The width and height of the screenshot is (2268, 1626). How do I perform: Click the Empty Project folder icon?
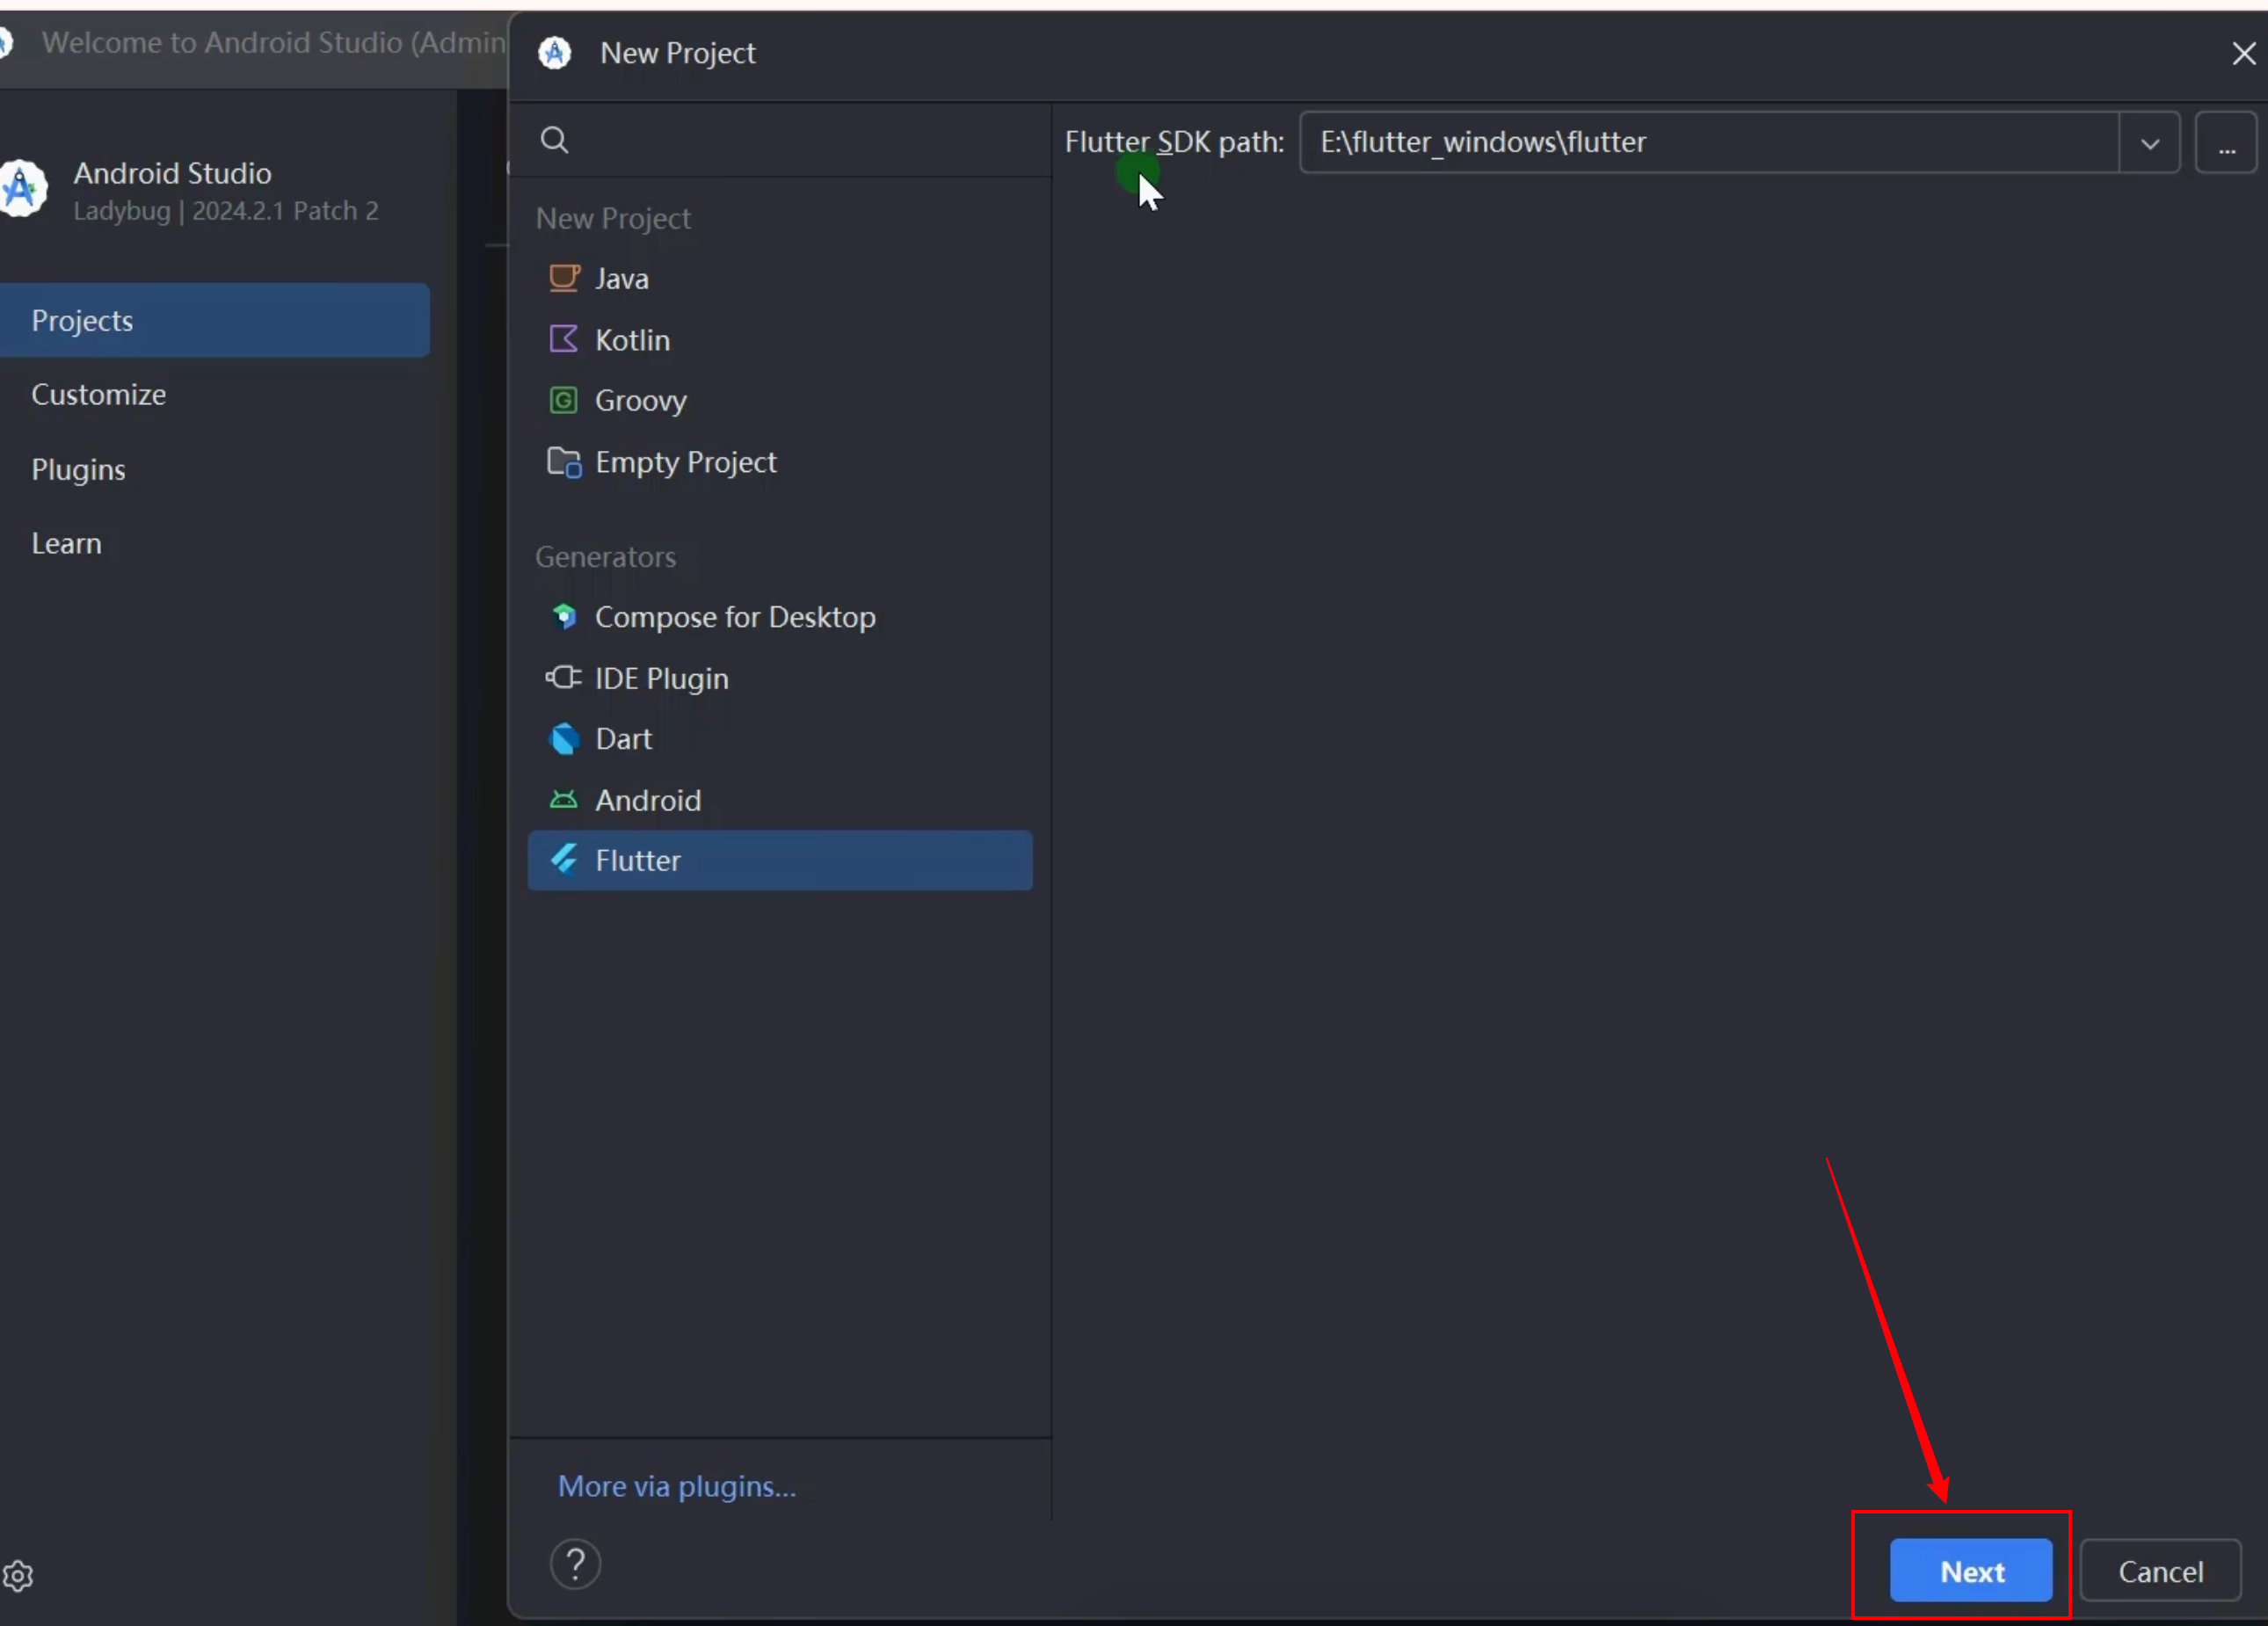564,462
